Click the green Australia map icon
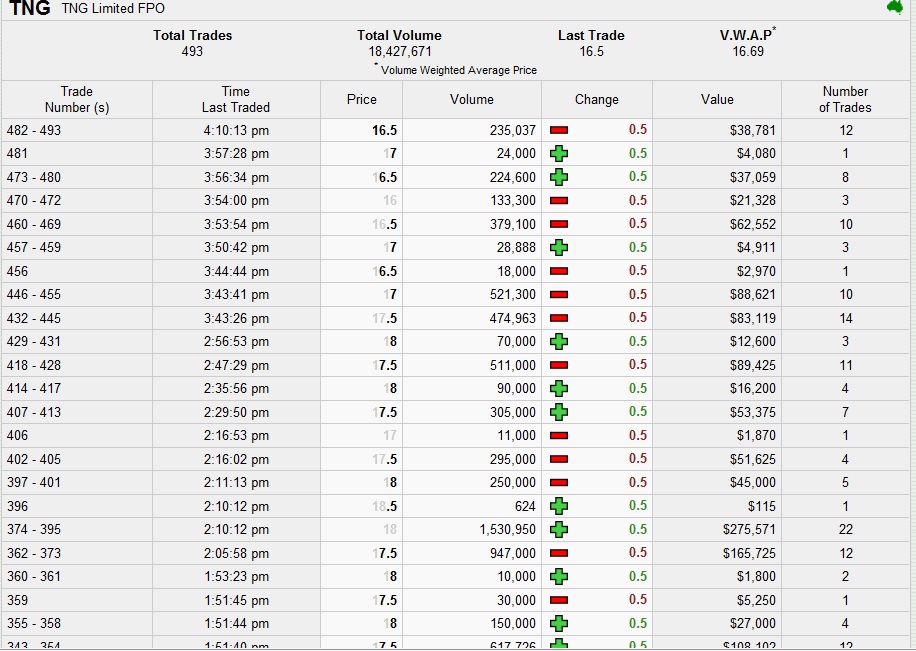916x651 pixels. coord(895,8)
